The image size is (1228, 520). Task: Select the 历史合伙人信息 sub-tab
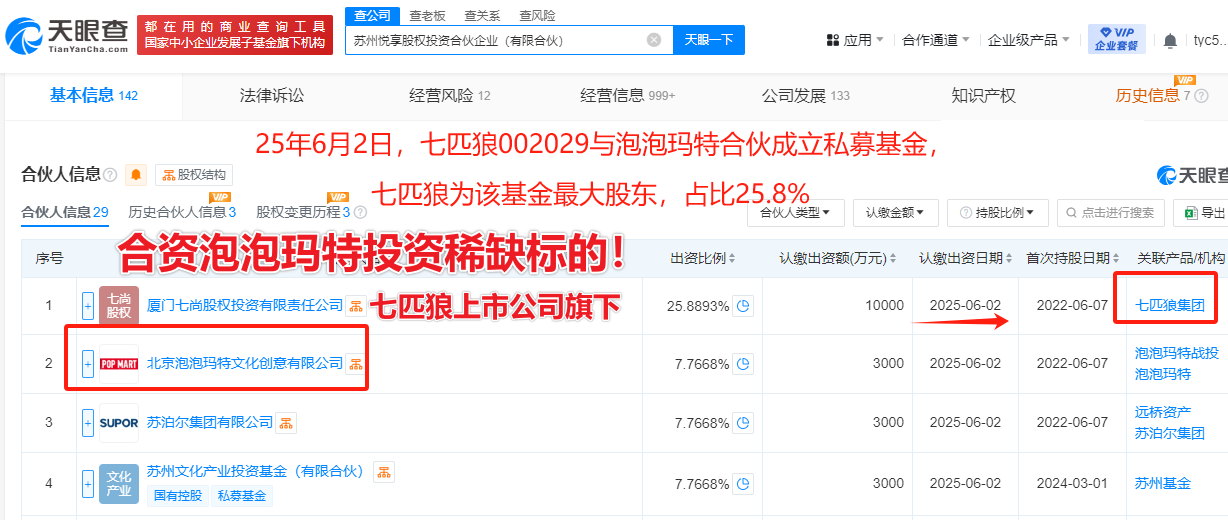tap(182, 212)
